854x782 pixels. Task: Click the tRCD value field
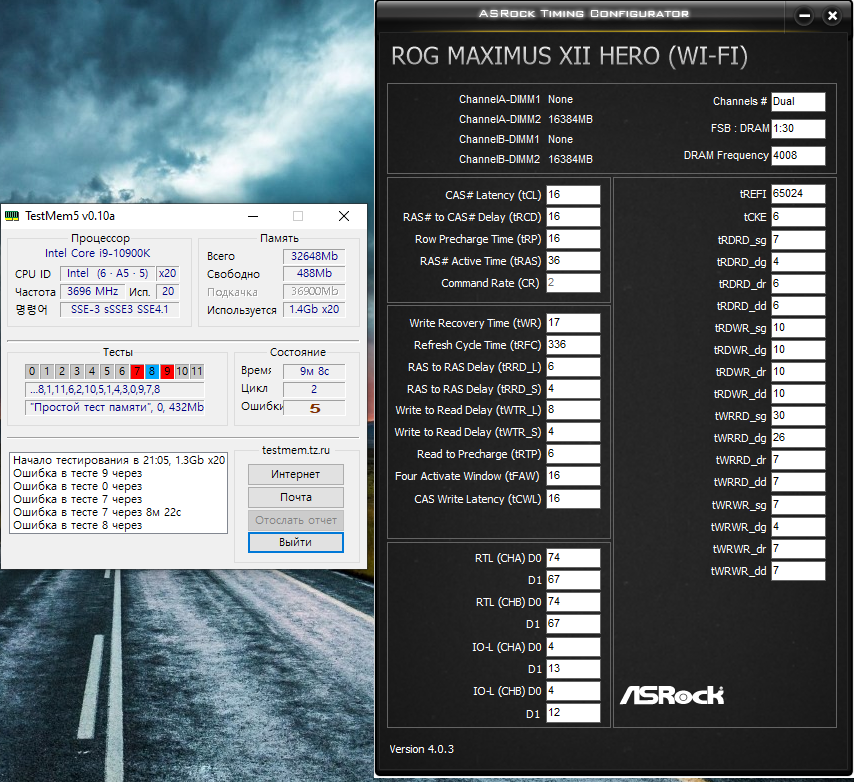click(x=573, y=217)
